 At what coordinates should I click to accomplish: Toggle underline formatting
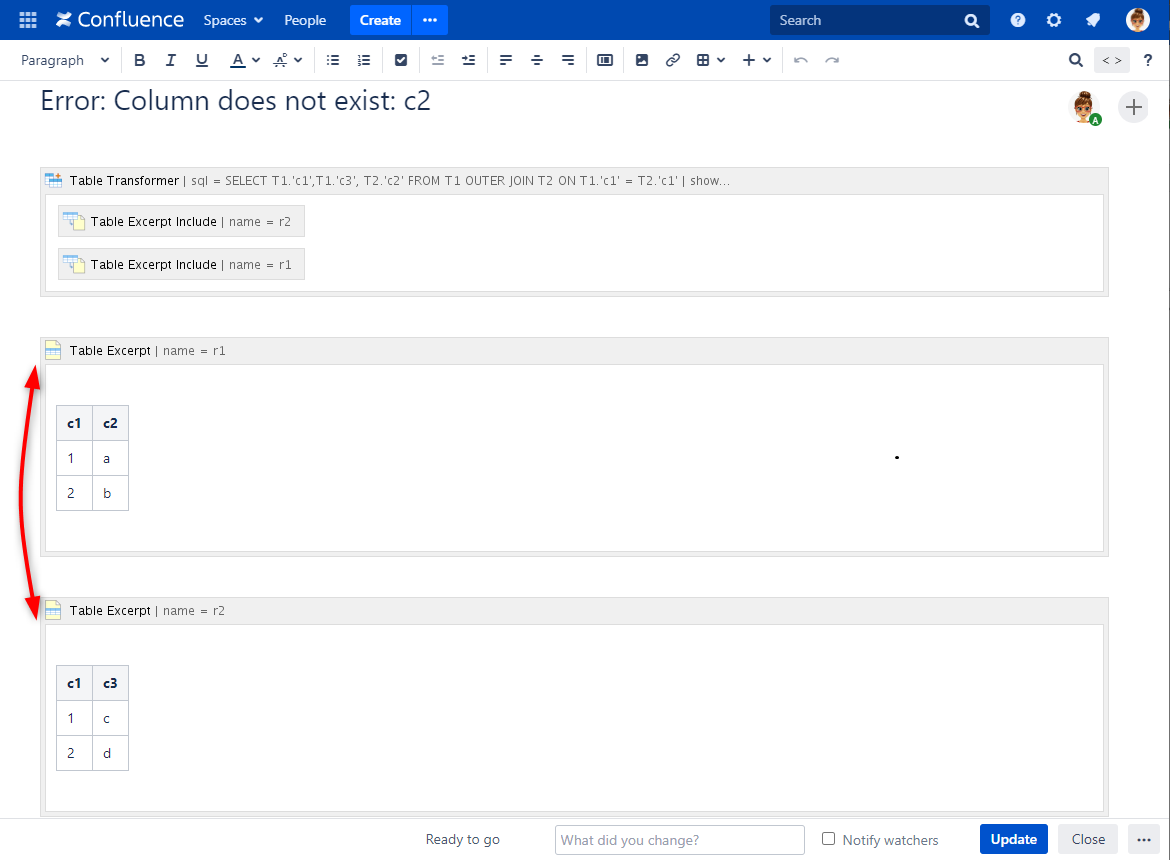click(x=201, y=60)
